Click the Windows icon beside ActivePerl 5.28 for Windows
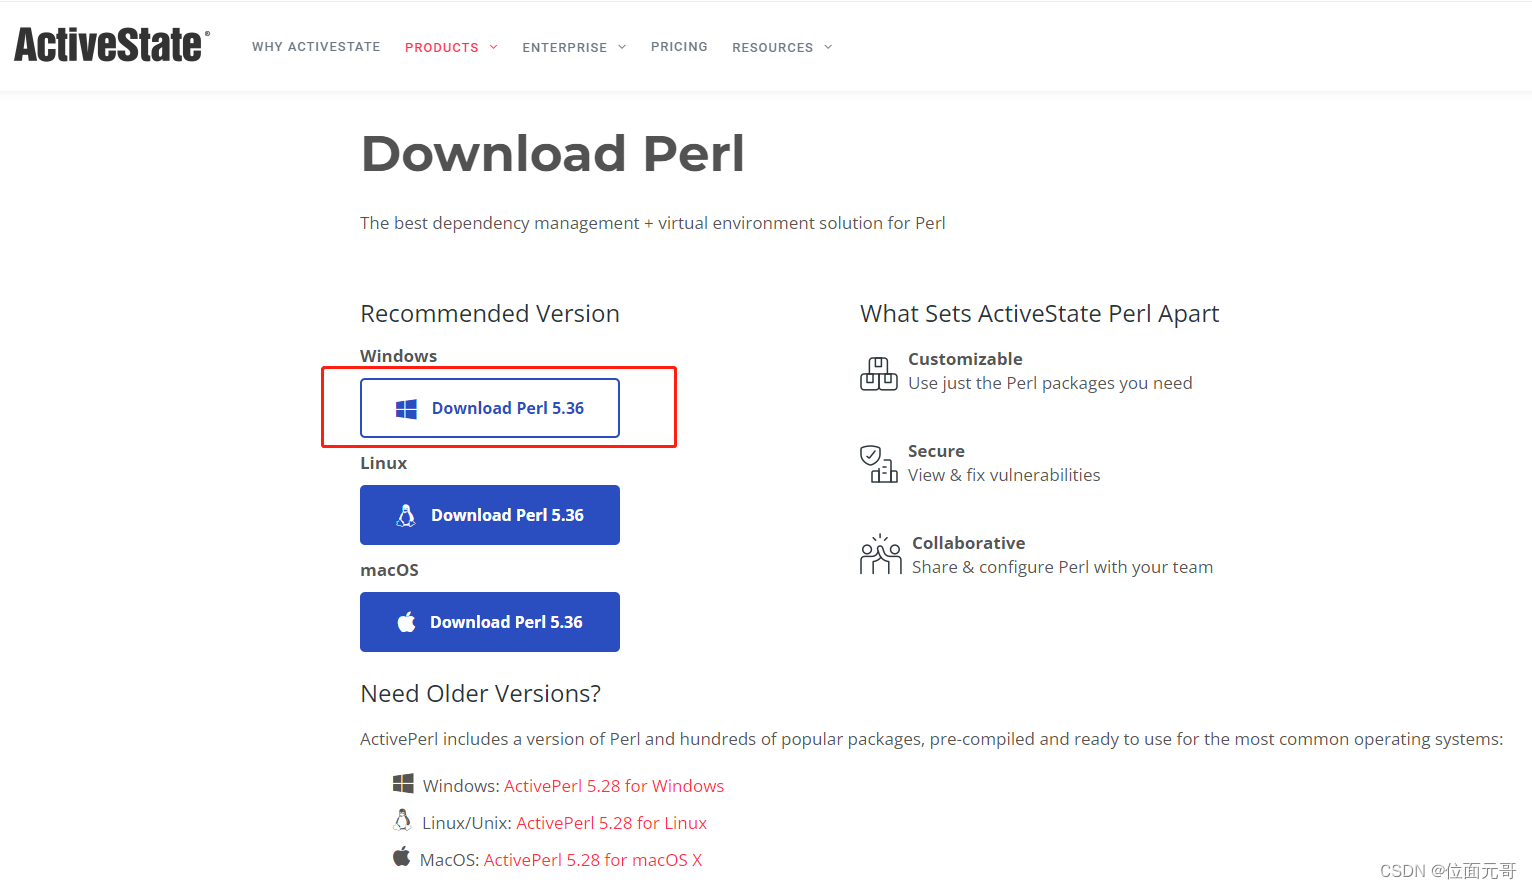1532x889 pixels. (403, 784)
